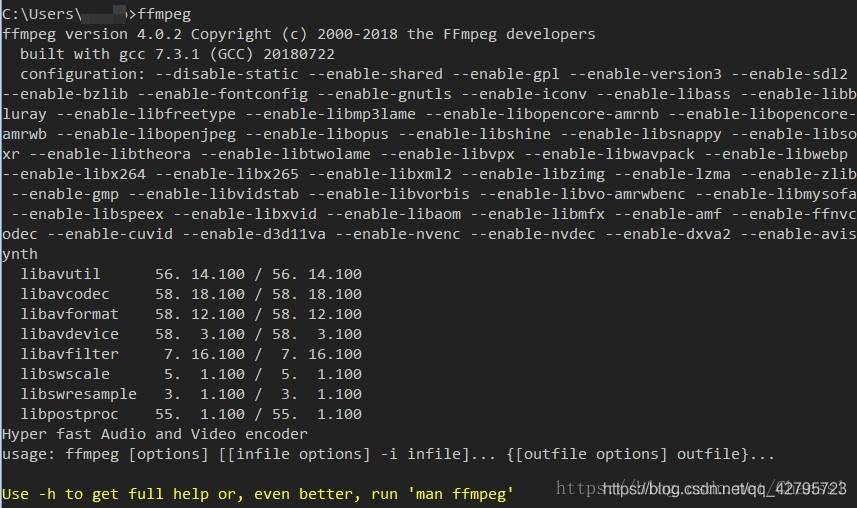Image resolution: width=857 pixels, height=508 pixels.
Task: Click the '--enable-lzma' flag
Action: (672, 174)
